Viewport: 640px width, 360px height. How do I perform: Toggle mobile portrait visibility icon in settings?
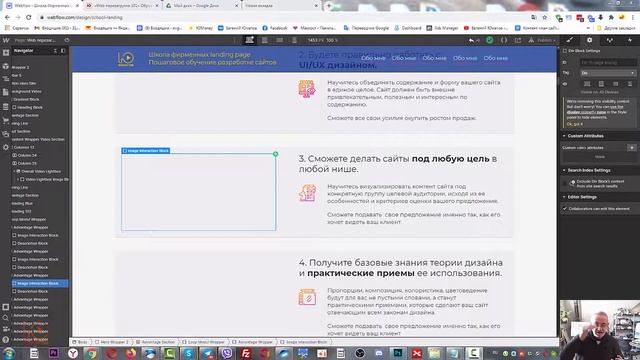pos(630,84)
